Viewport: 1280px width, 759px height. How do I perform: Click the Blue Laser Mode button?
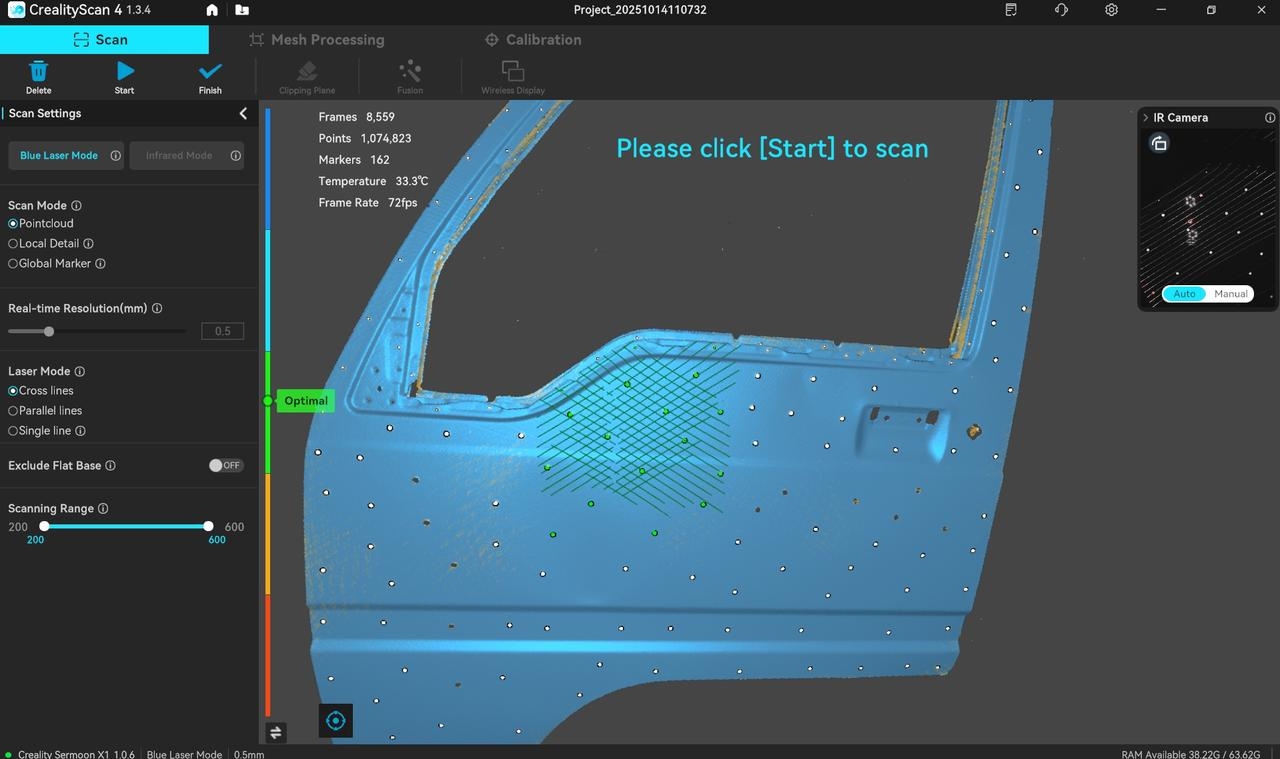click(59, 156)
